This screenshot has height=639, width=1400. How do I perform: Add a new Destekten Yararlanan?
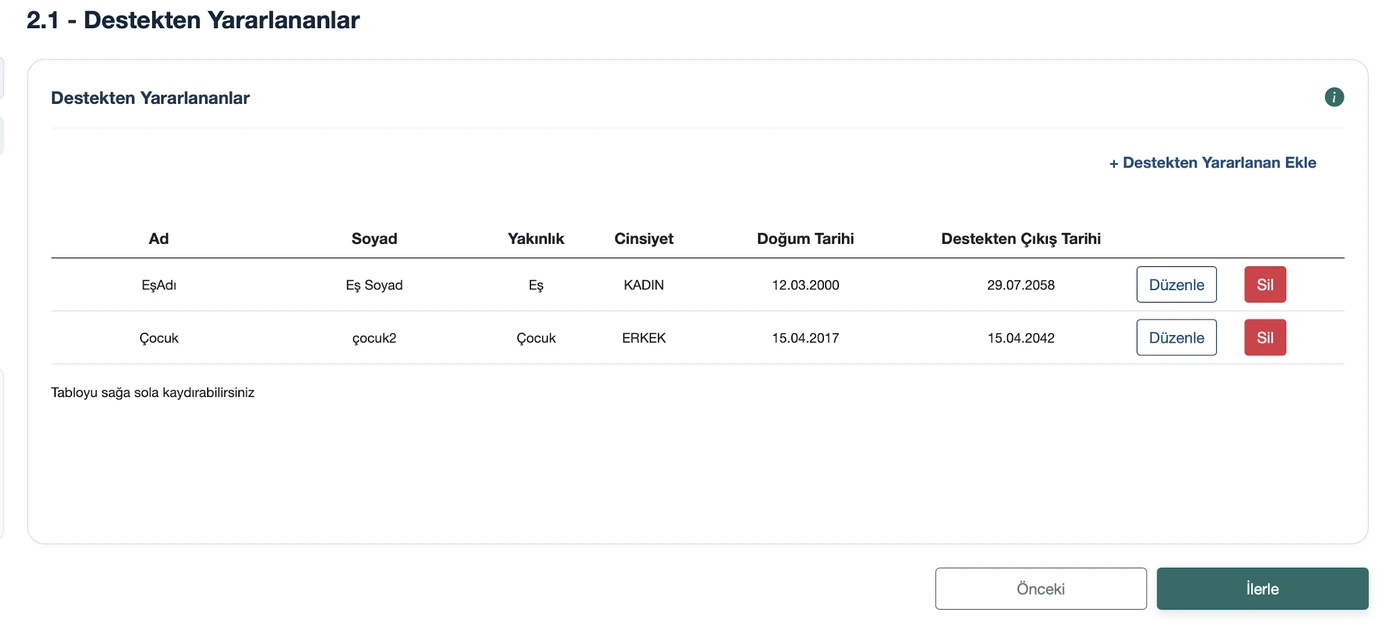(x=1213, y=162)
